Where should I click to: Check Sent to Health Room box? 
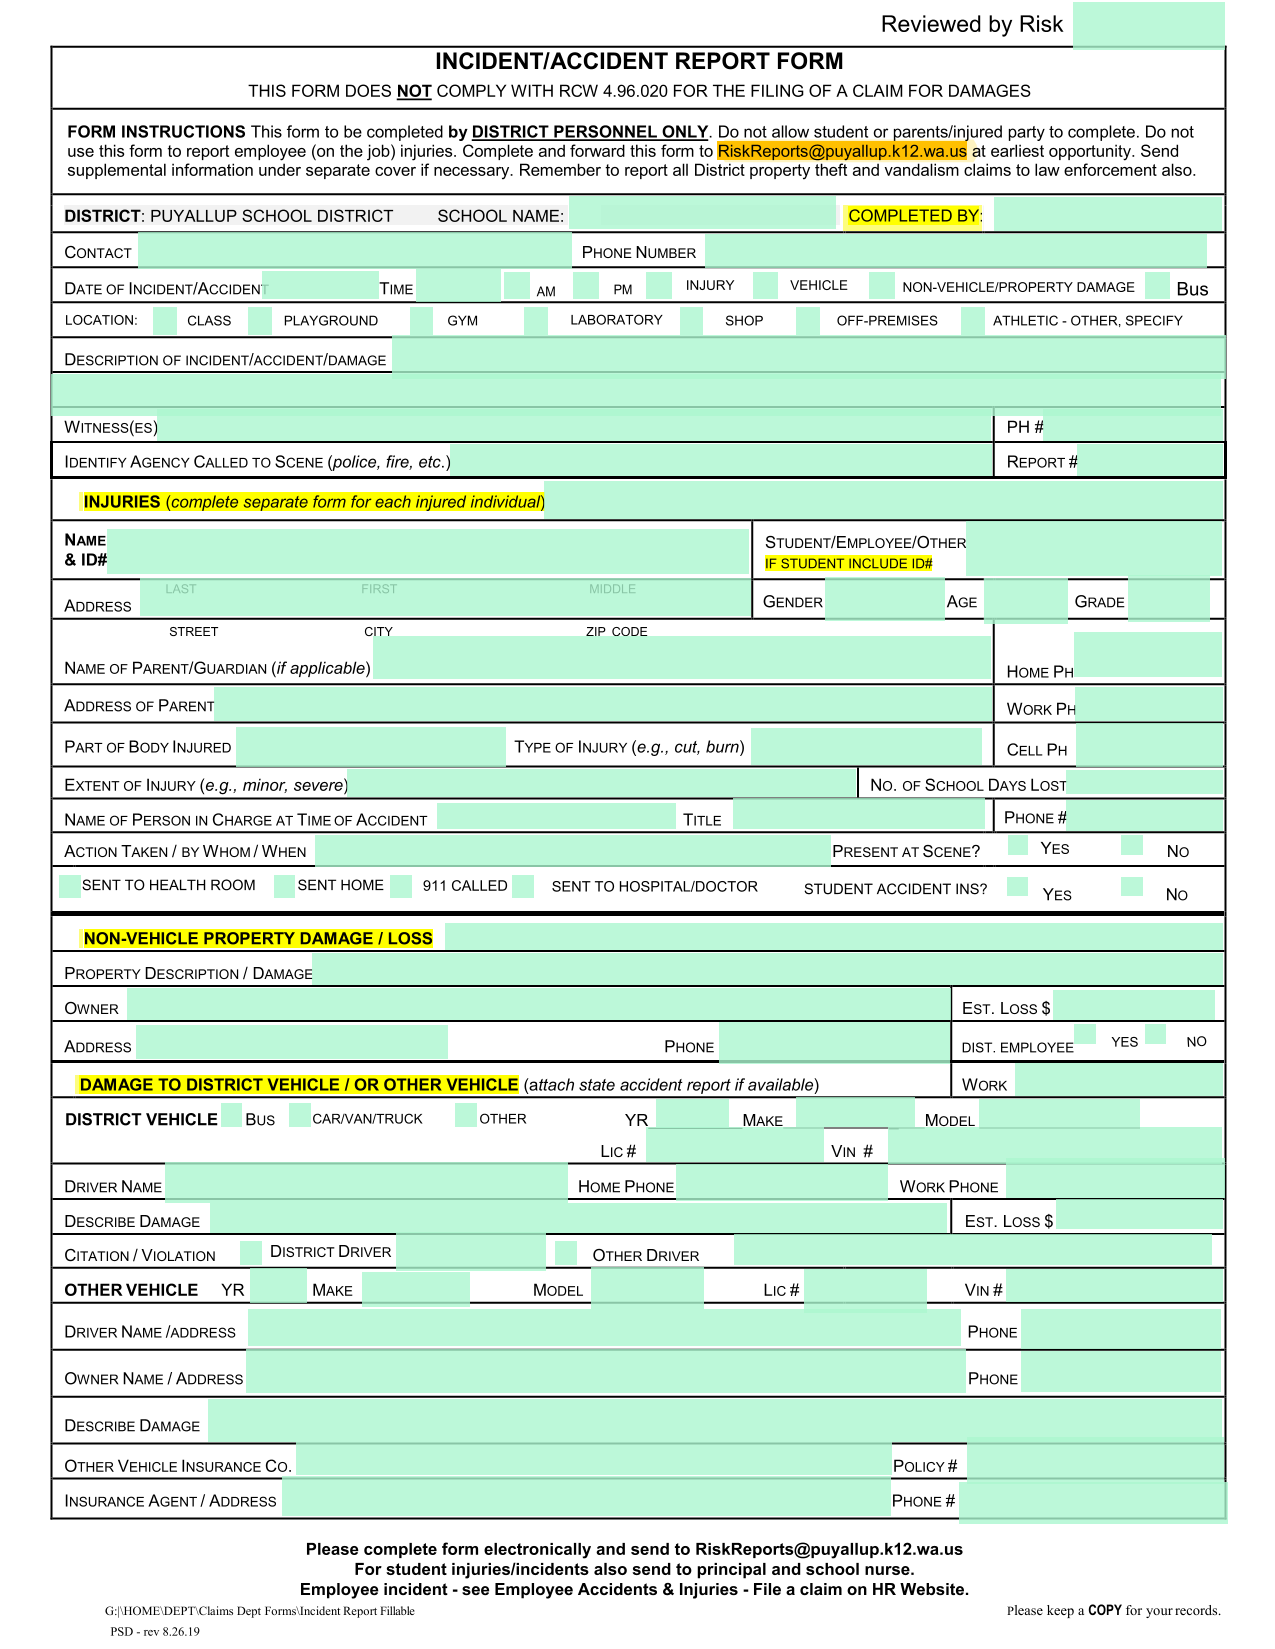coord(70,885)
